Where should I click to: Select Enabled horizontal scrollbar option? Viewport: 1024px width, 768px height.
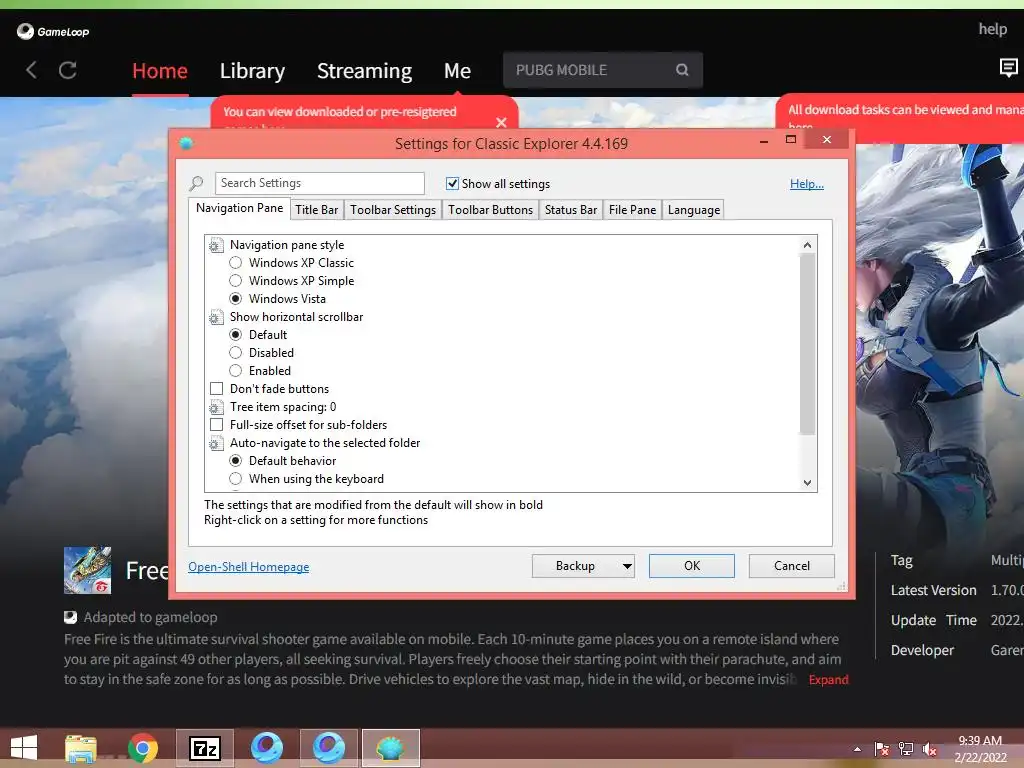coord(236,371)
